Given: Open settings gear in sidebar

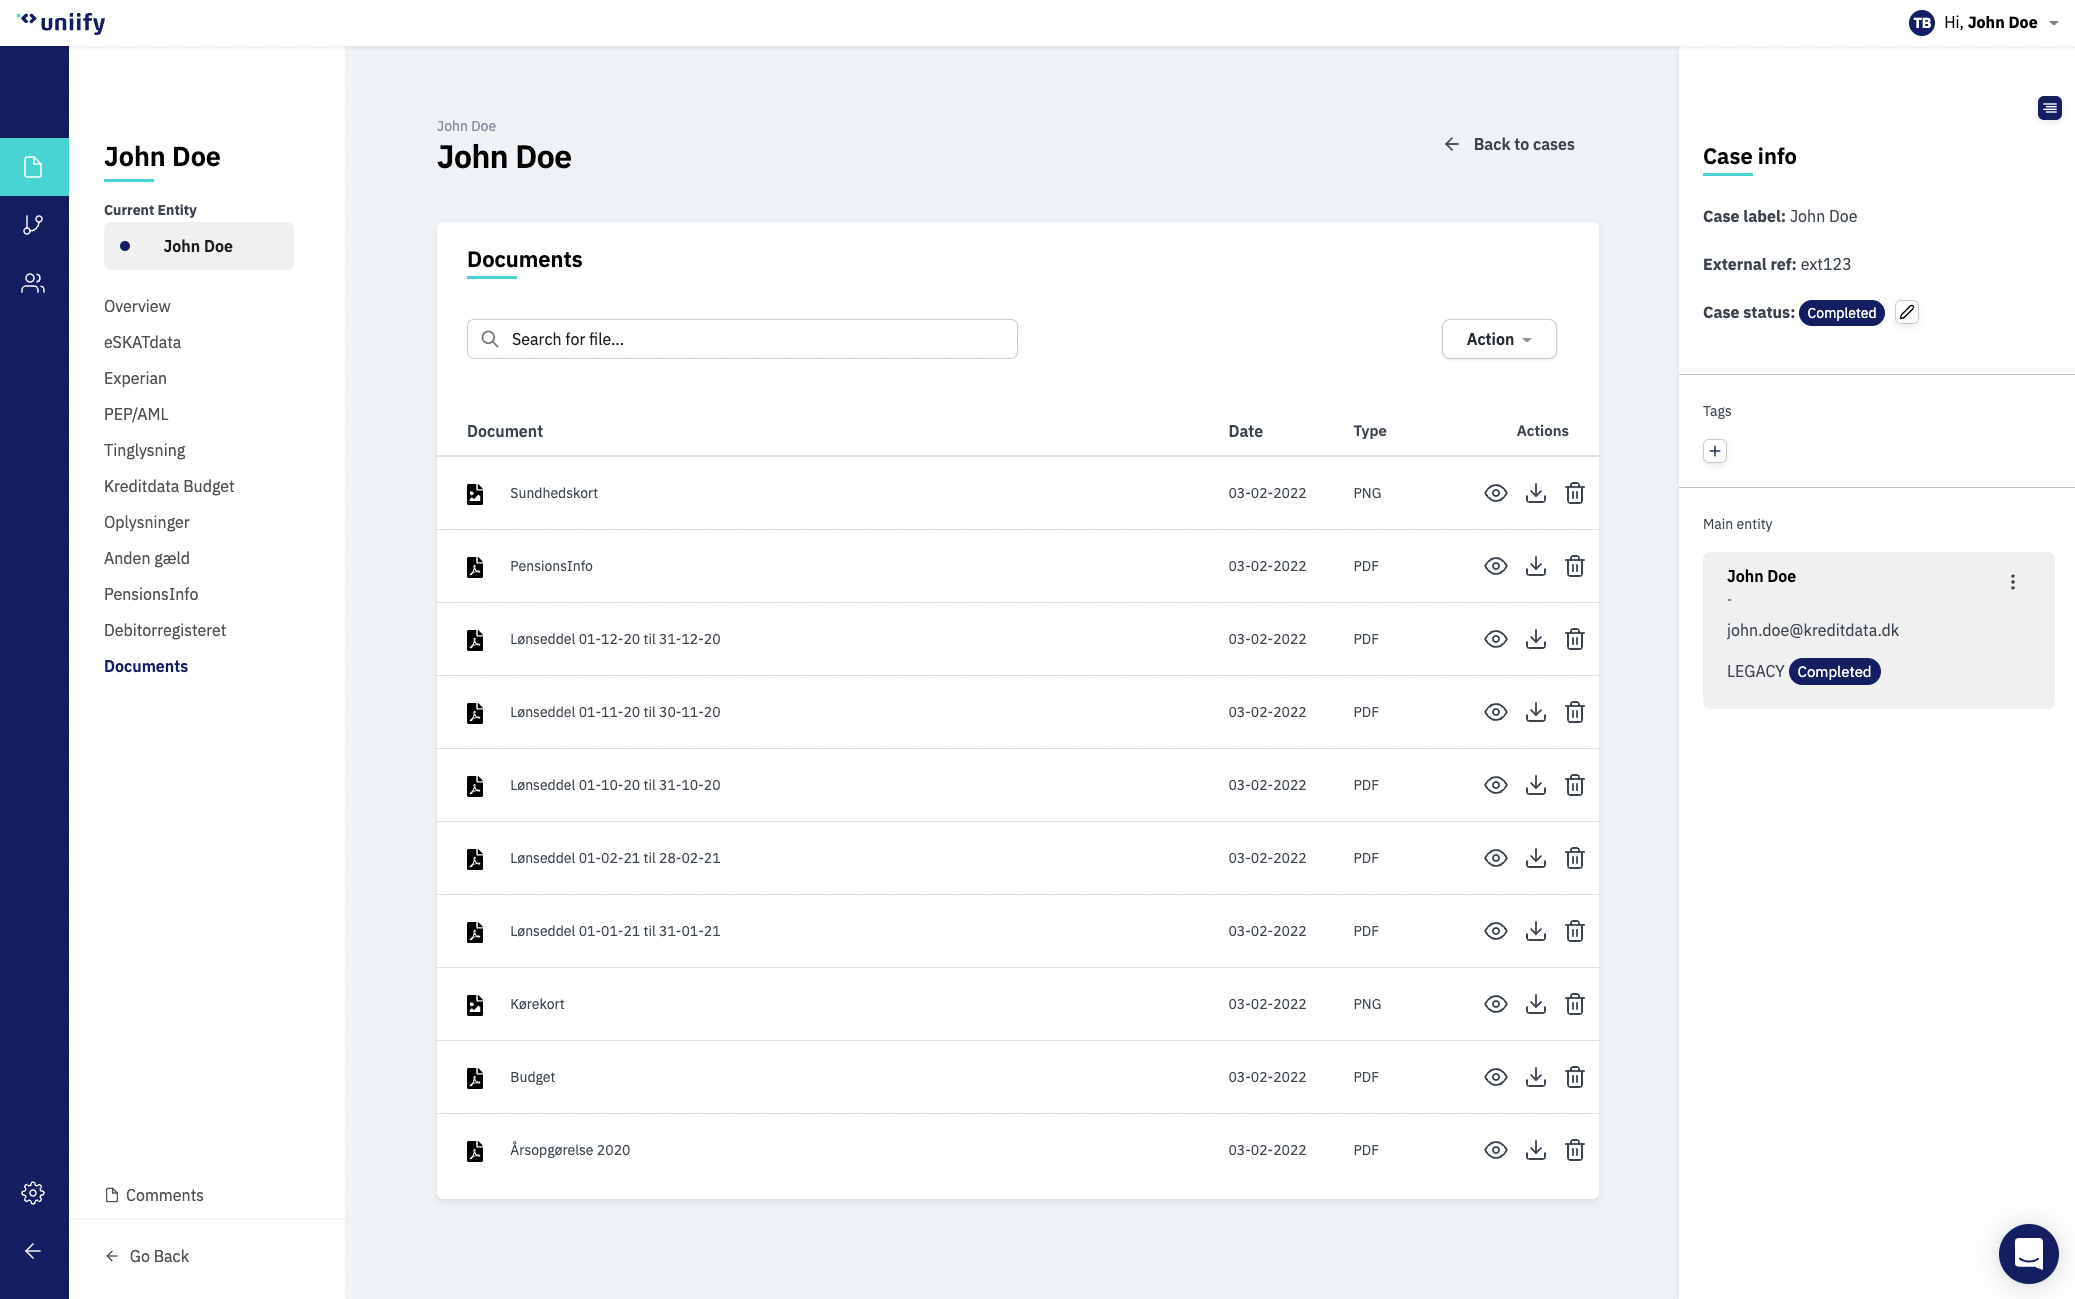Looking at the screenshot, I should (33, 1193).
